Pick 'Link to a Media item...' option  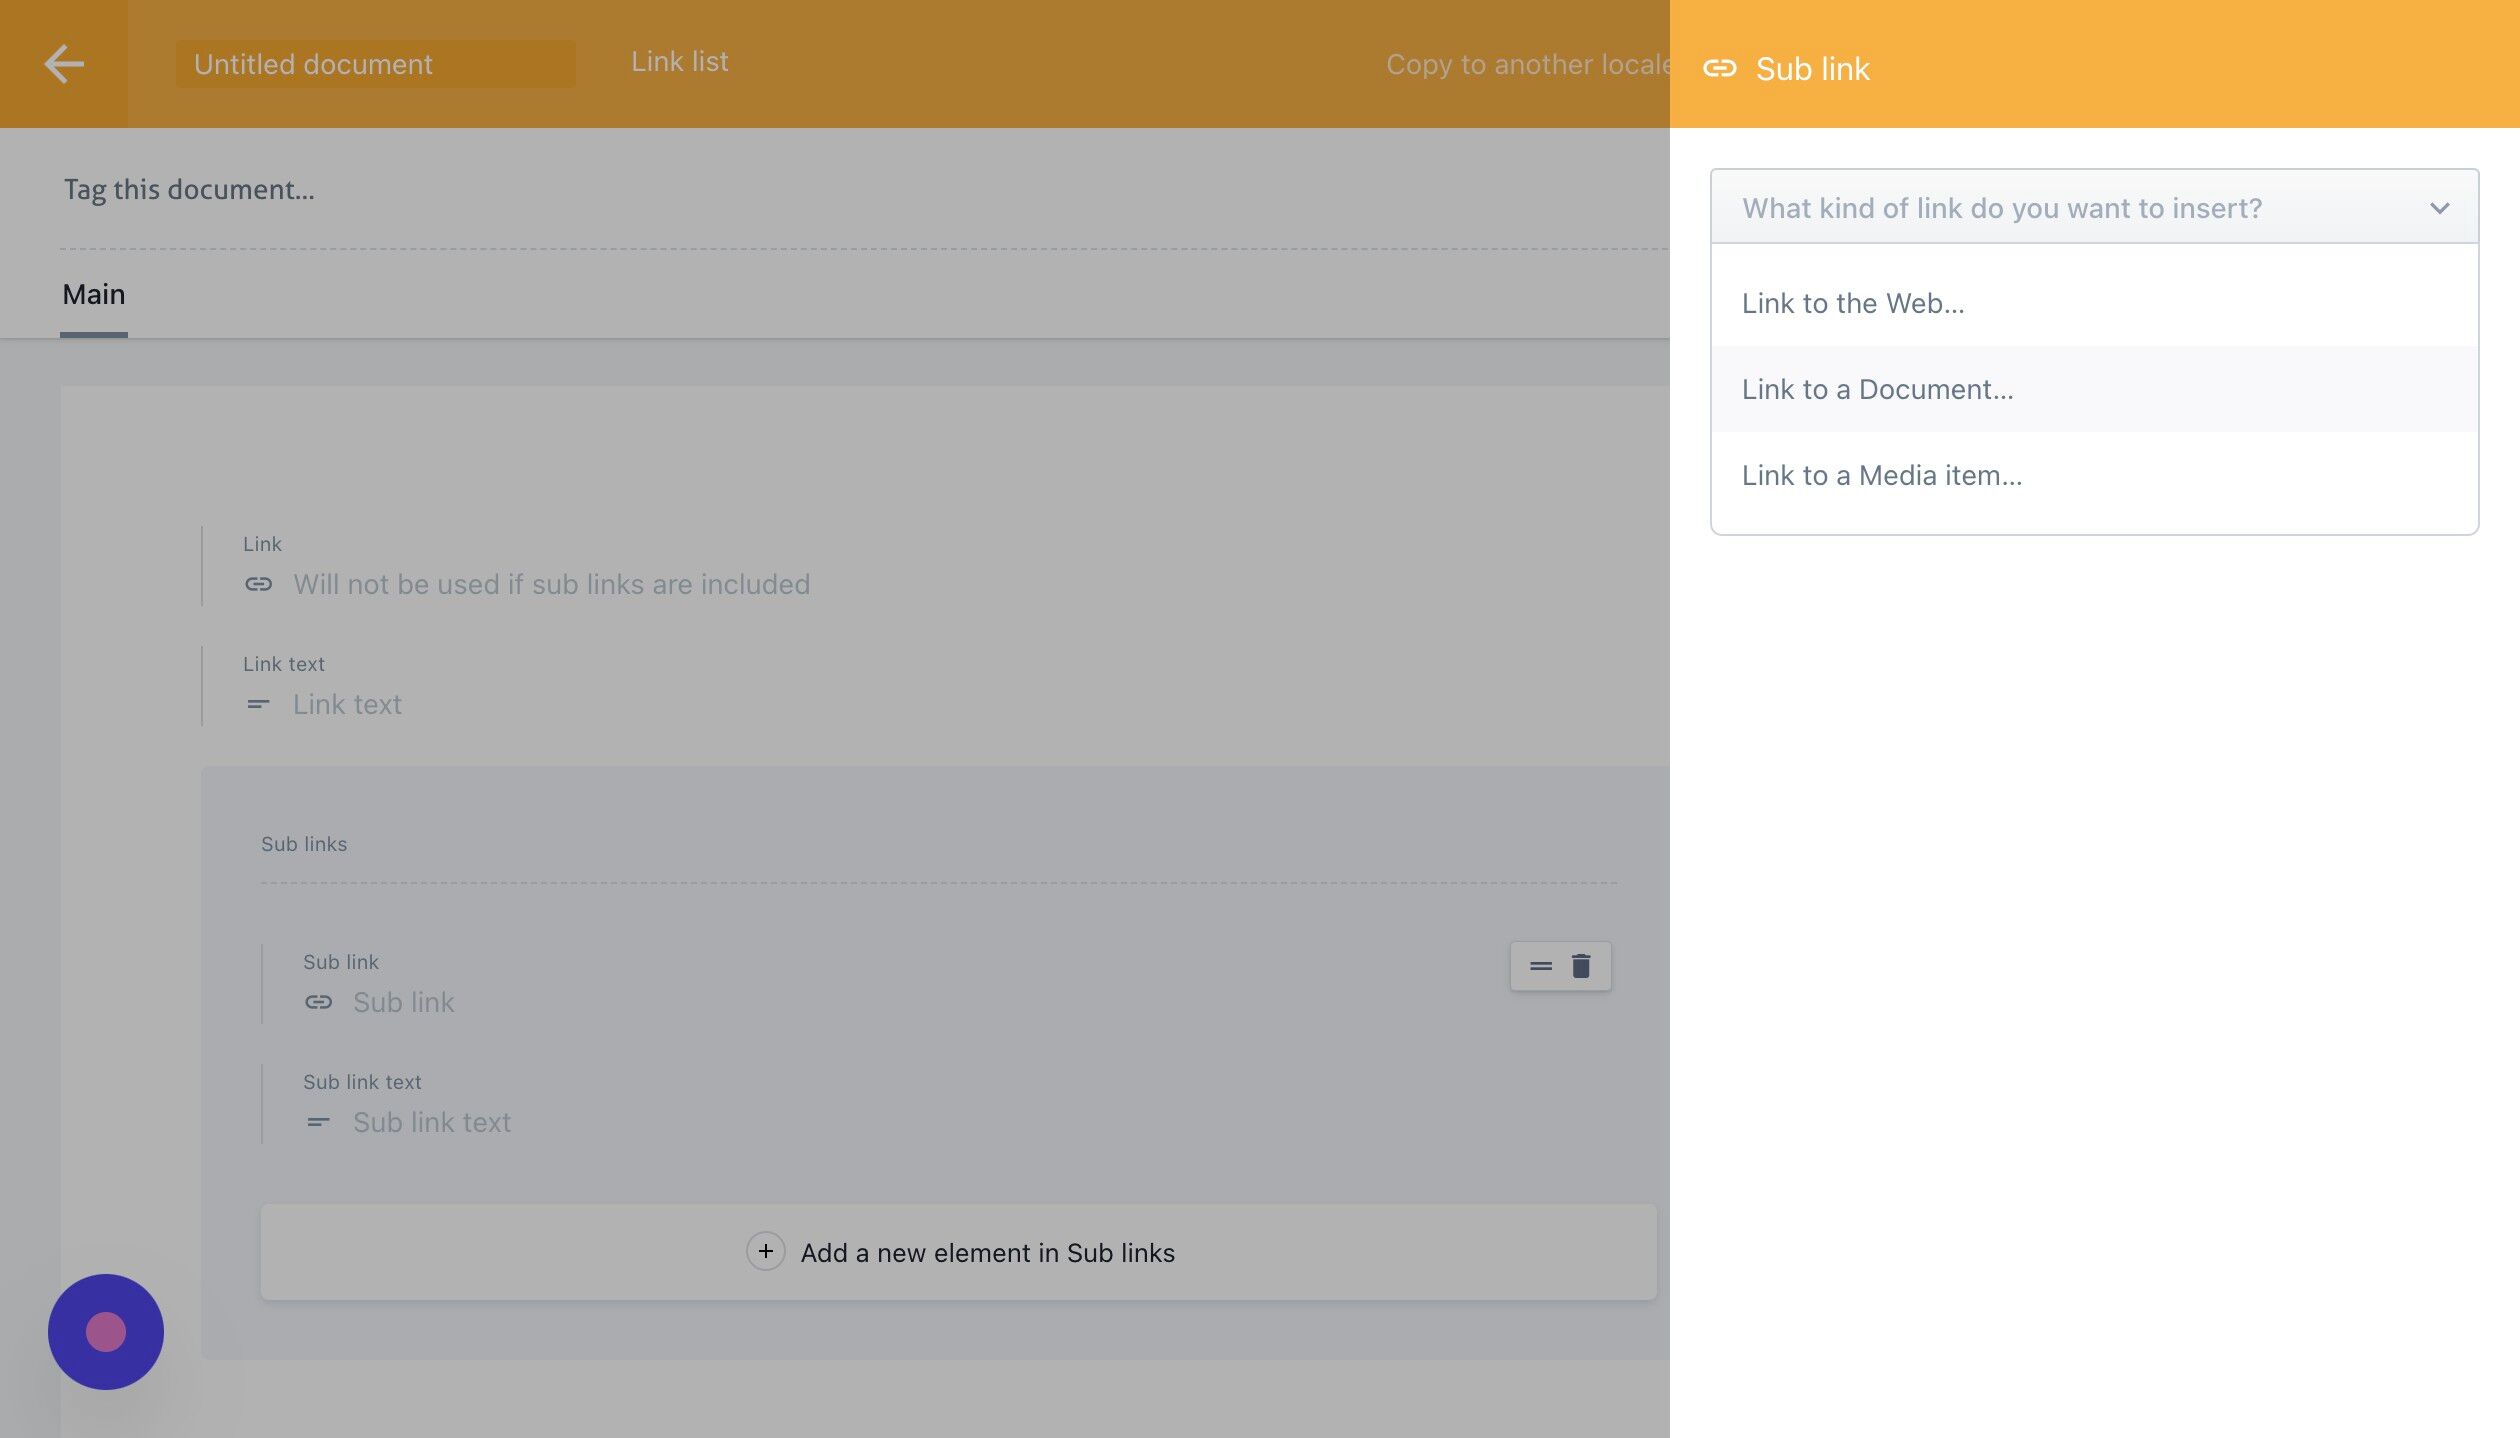point(1881,475)
